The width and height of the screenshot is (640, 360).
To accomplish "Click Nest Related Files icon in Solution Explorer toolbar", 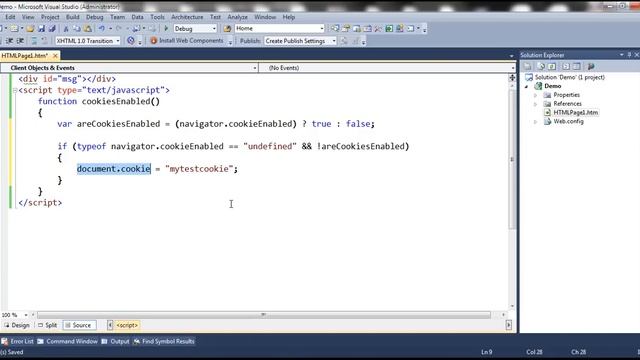I will point(566,66).
